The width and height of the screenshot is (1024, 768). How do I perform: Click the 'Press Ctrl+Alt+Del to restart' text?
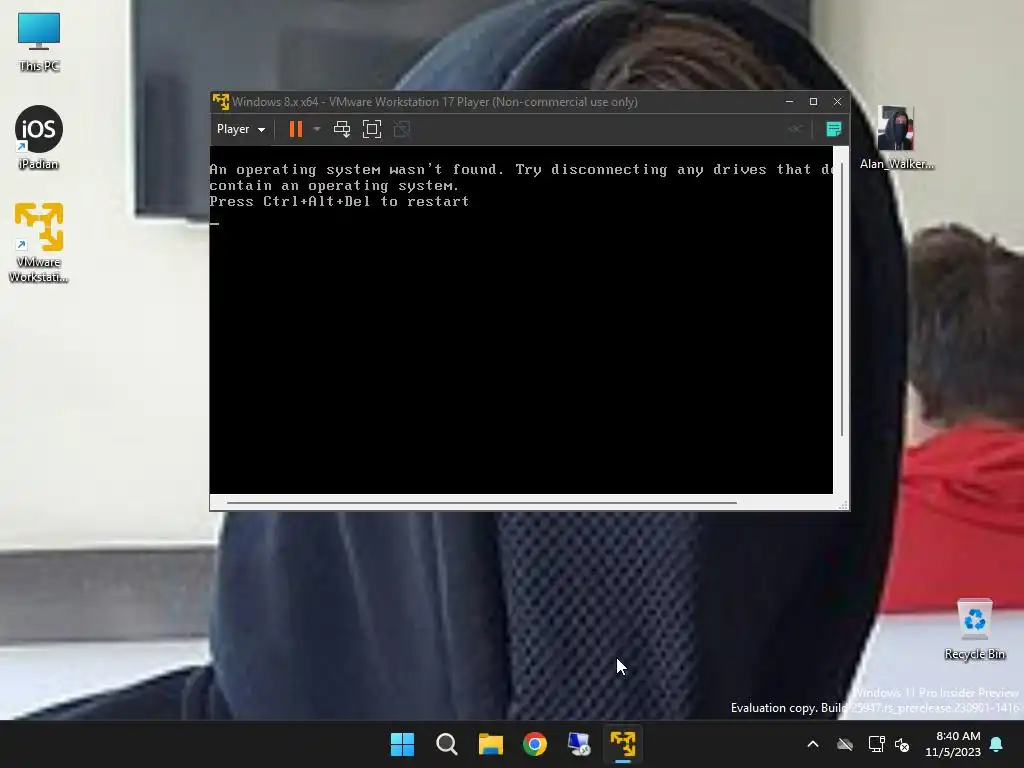click(339, 201)
